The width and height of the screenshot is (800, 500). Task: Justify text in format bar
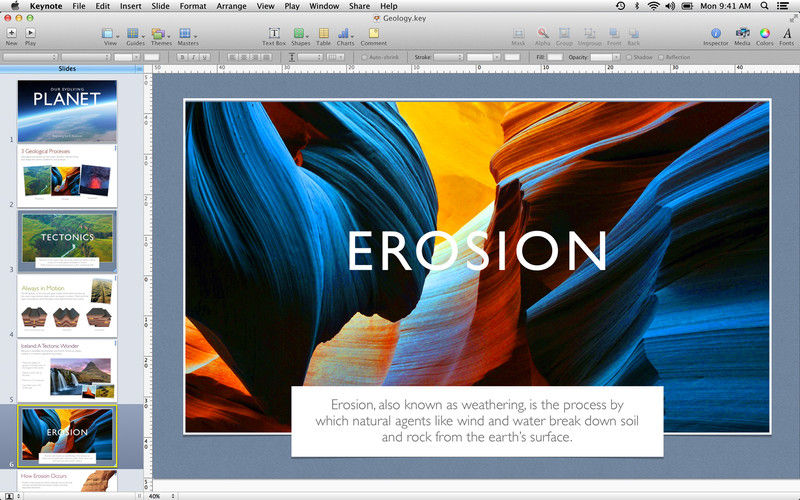tap(266, 58)
